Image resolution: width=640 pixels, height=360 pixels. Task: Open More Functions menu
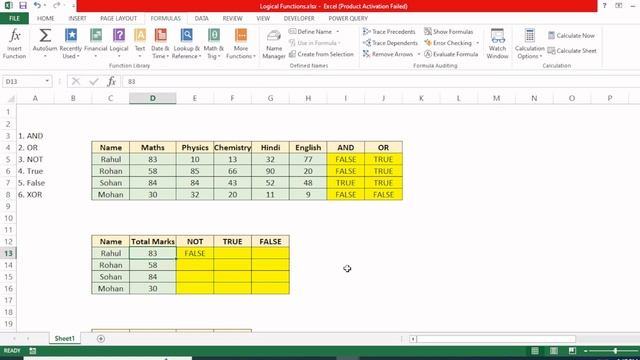pos(241,44)
